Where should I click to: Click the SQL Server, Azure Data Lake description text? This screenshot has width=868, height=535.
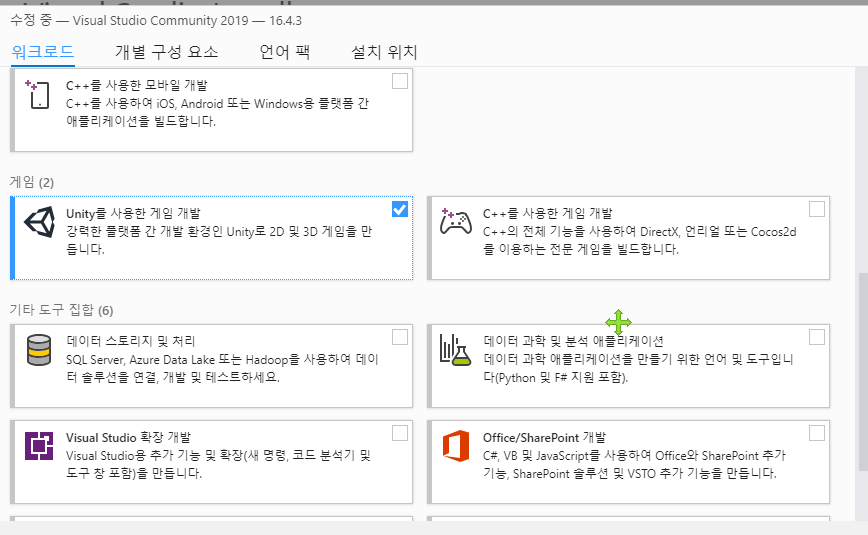[222, 368]
